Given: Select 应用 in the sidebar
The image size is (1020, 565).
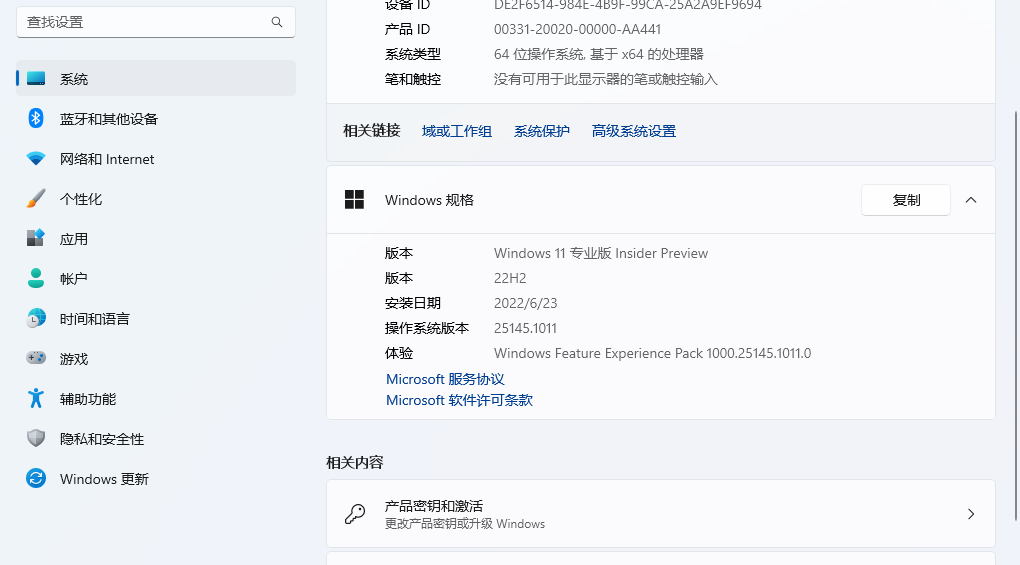Looking at the screenshot, I should pos(156,239).
